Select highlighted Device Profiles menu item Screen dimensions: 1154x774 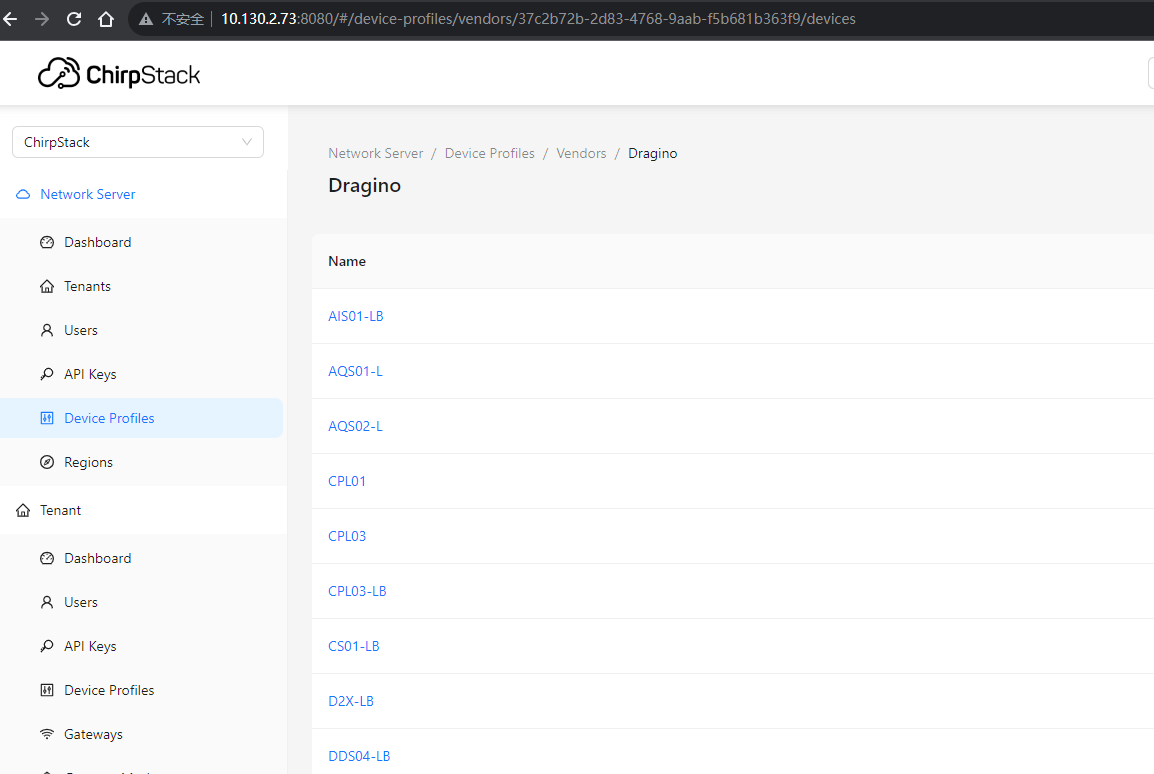click(x=141, y=419)
